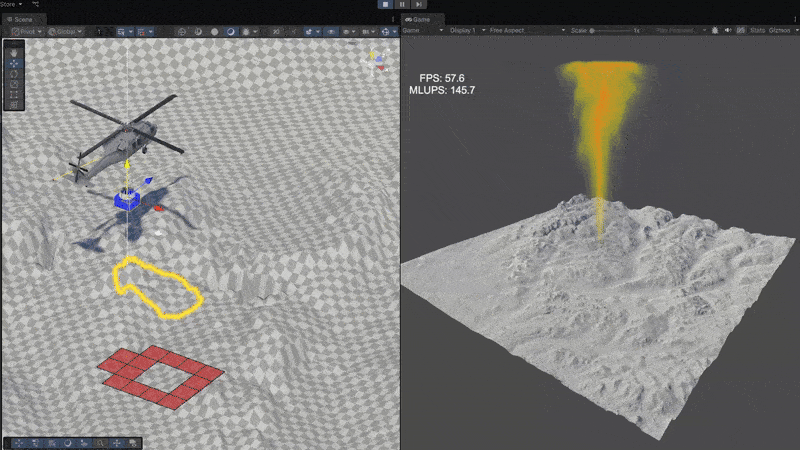Toggle snap increment icon in Scene
This screenshot has height=450, width=800.
tap(142, 32)
